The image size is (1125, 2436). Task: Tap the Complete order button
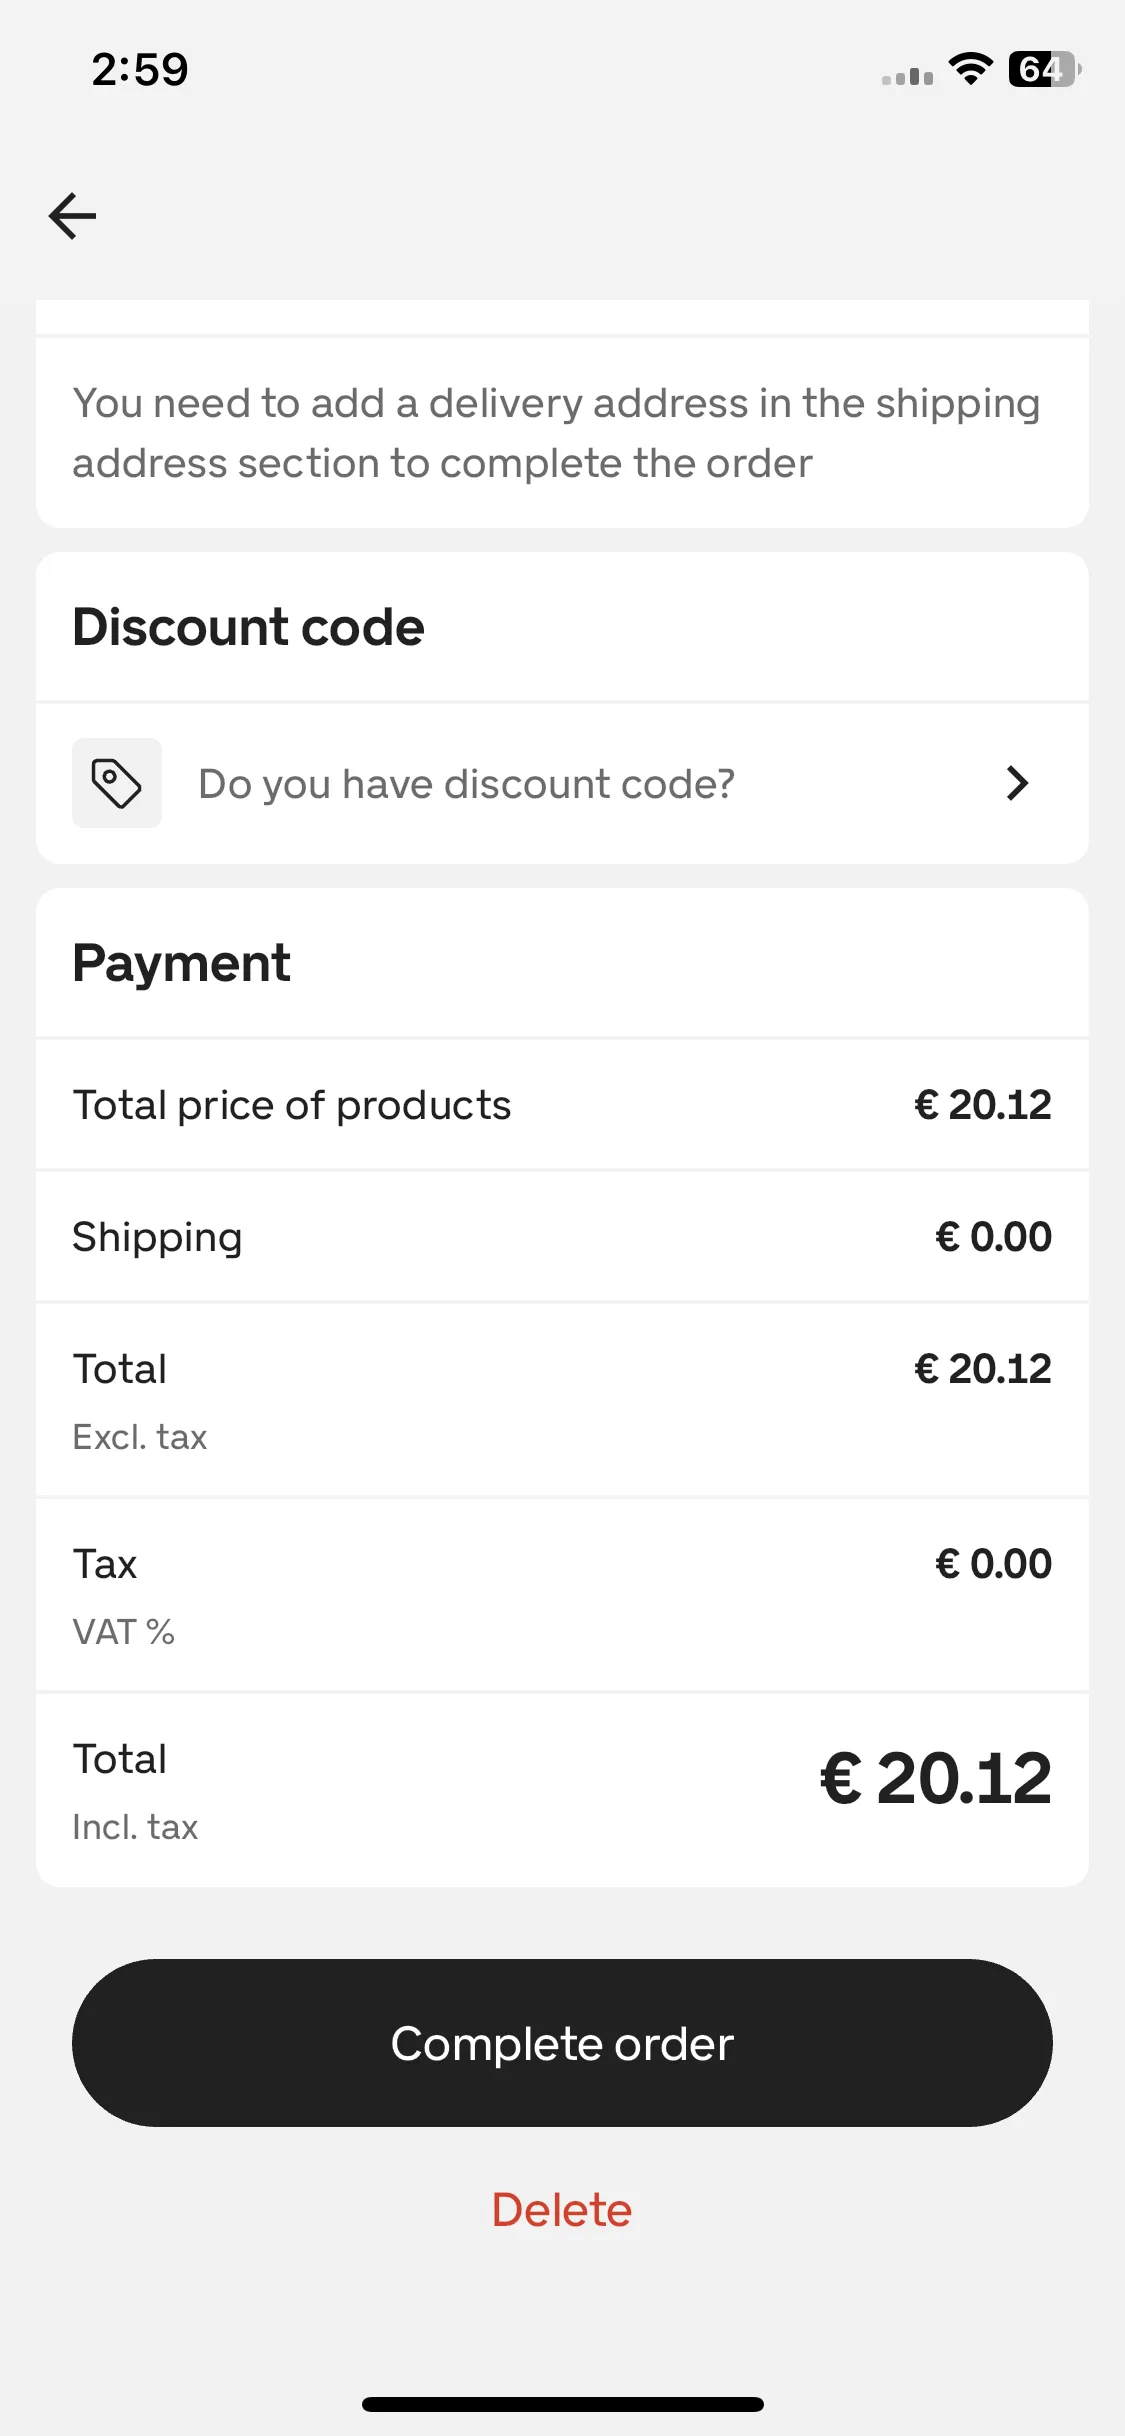tap(562, 2043)
